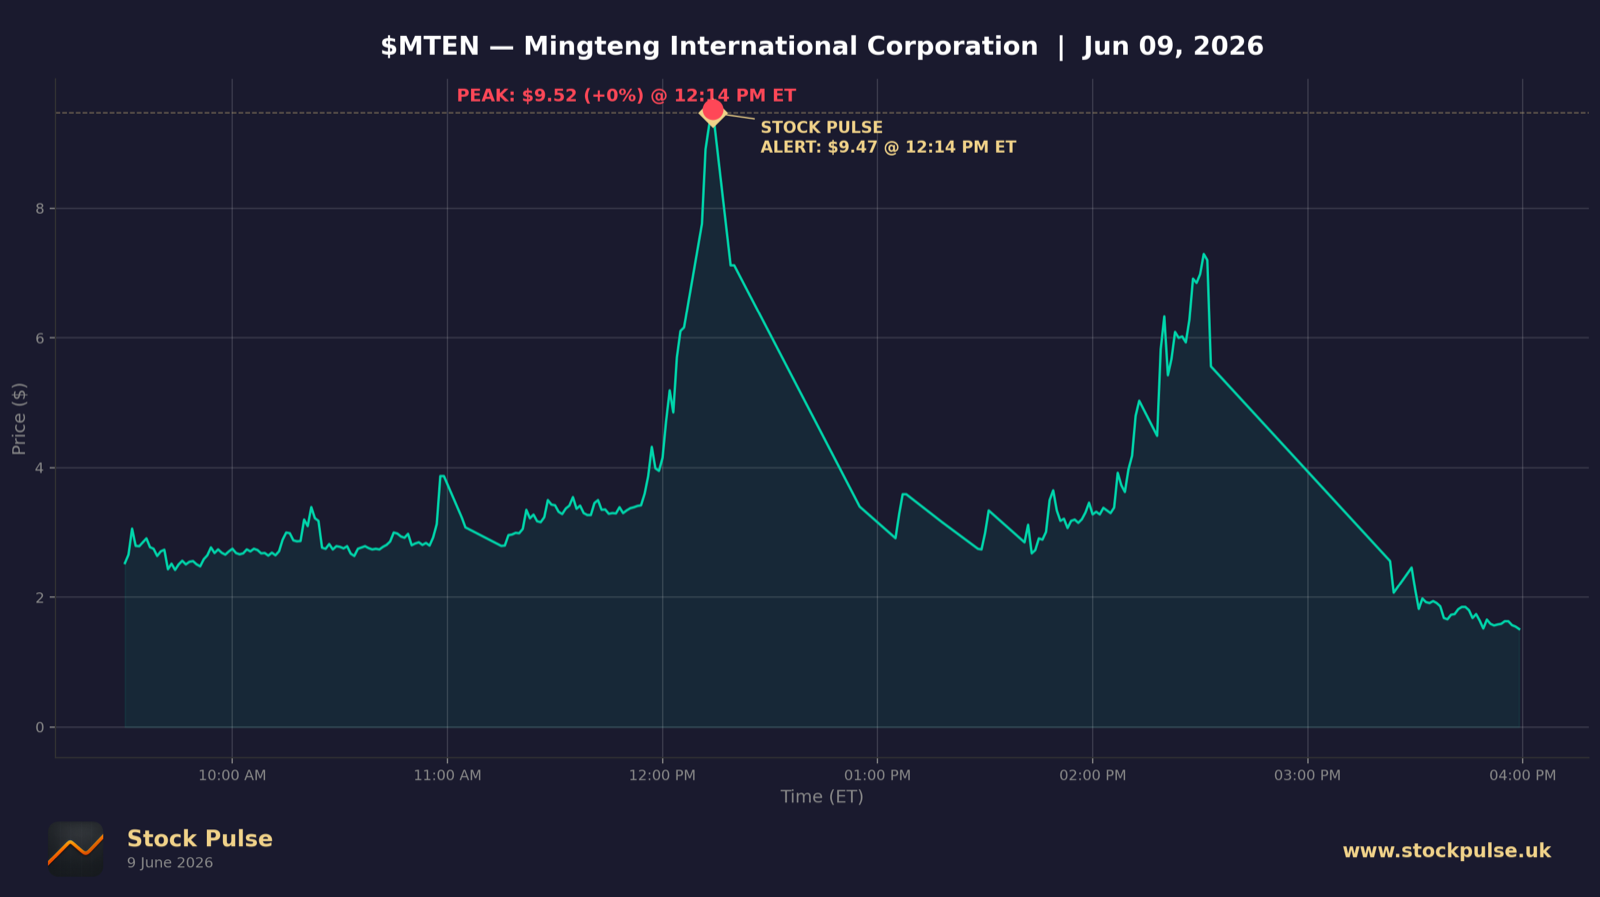The image size is (1600, 897).
Task: Click the PEAK: $9.52 label
Action: pyautogui.click(x=626, y=96)
